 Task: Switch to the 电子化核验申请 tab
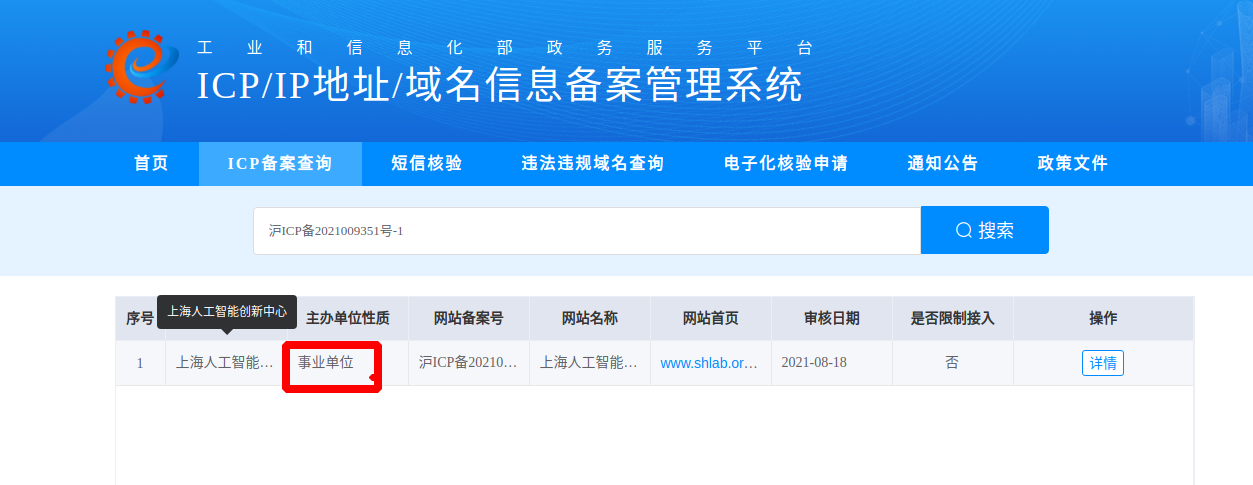pyautogui.click(x=786, y=164)
